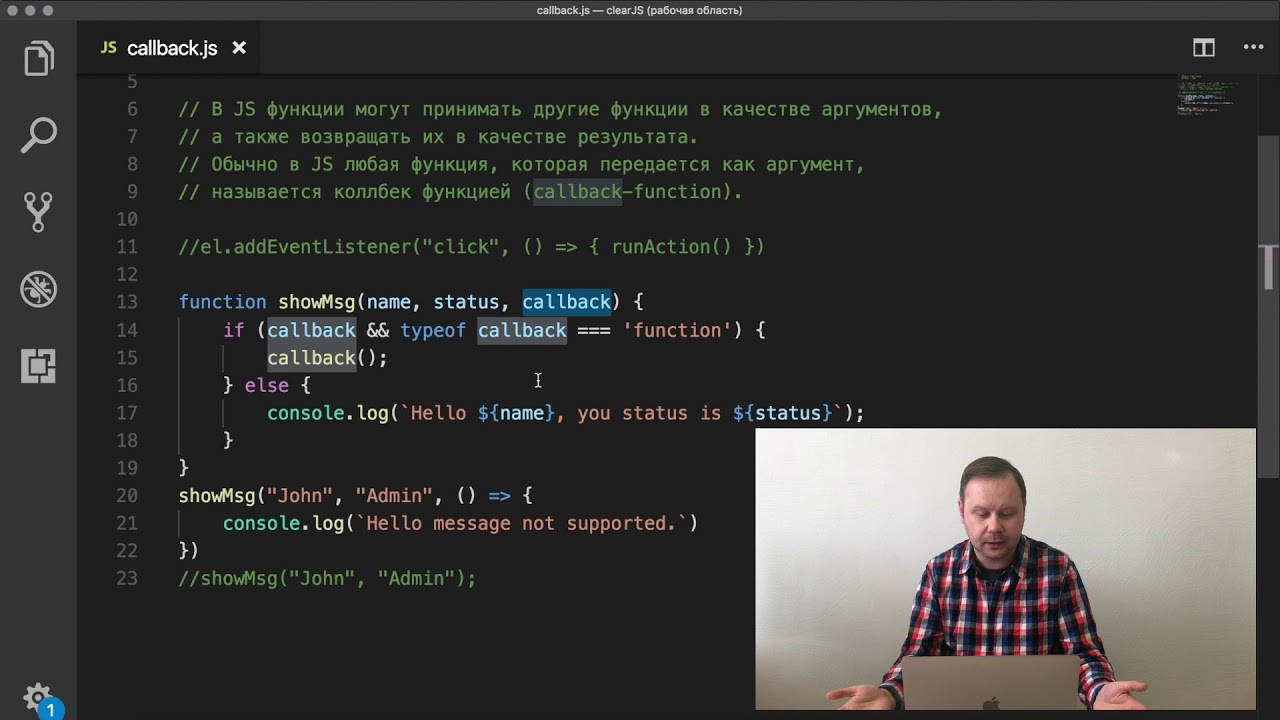Click line number 13 in gutter

127,302
